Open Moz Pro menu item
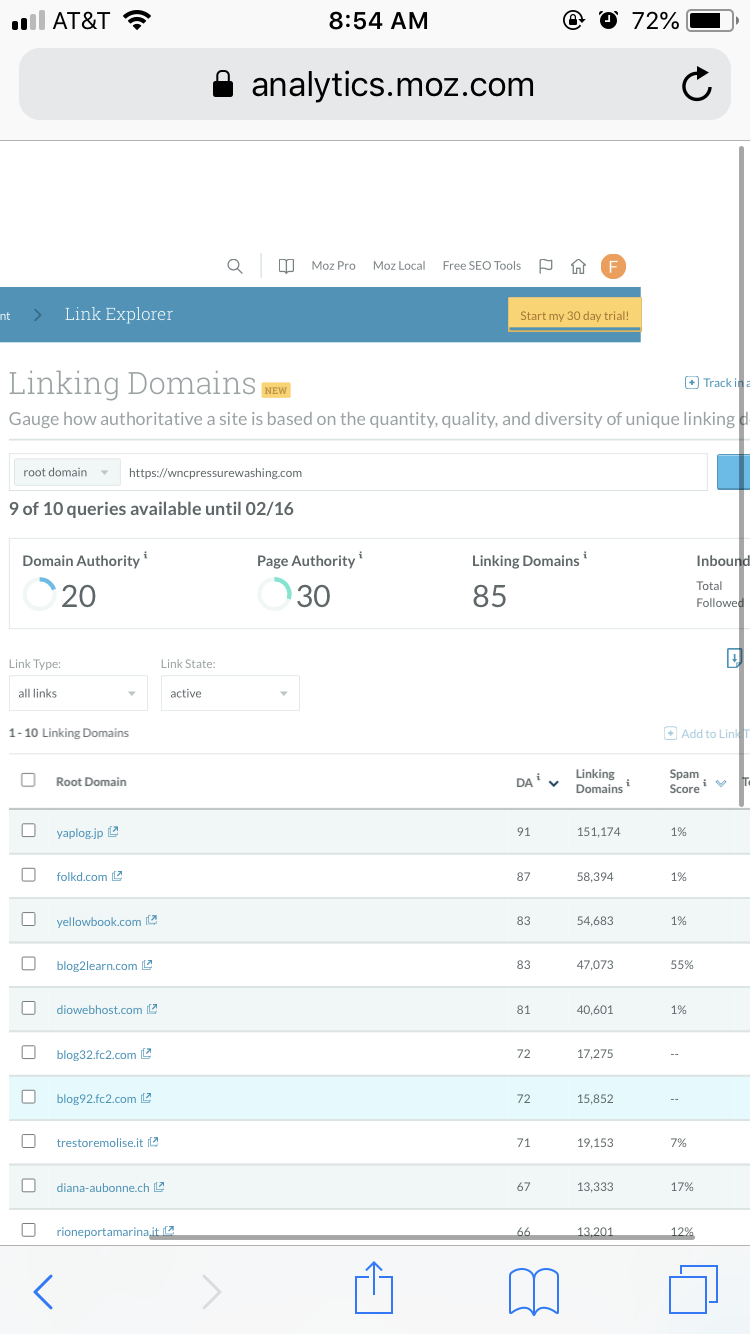This screenshot has width=750, height=1334. tap(333, 266)
